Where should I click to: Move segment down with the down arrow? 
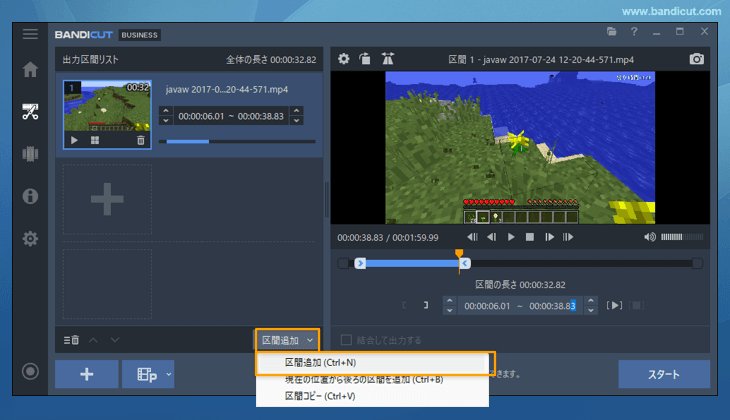point(115,340)
